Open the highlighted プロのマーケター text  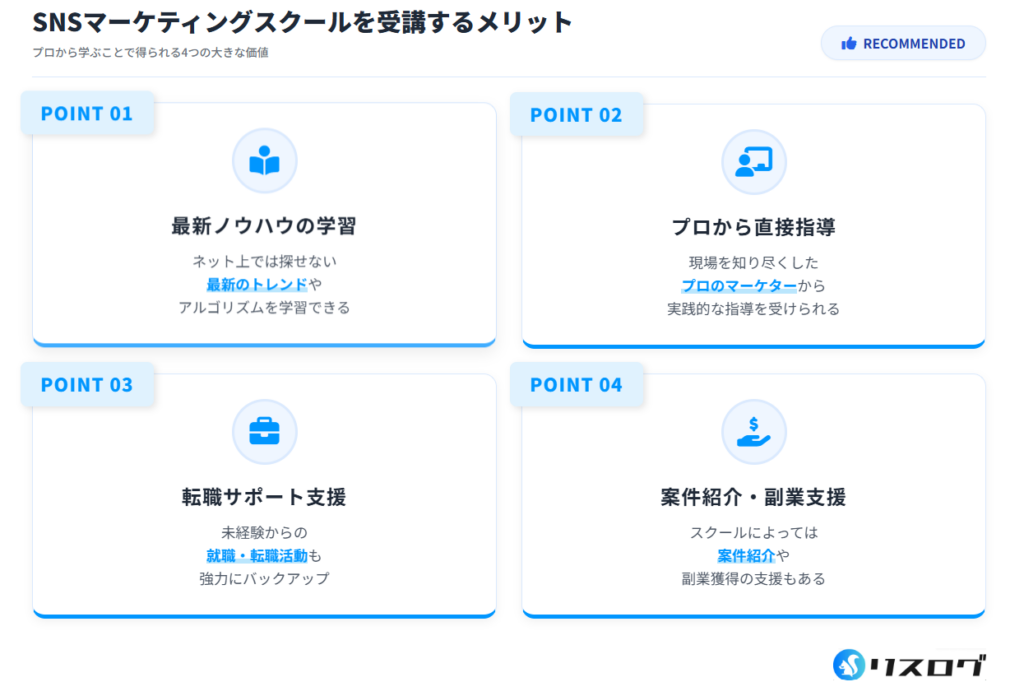(739, 286)
